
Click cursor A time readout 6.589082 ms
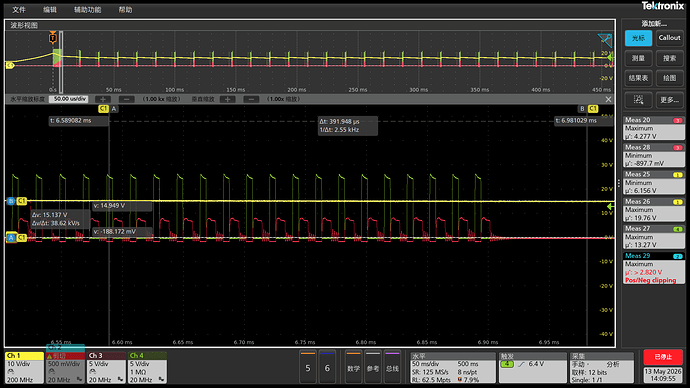(x=78, y=121)
